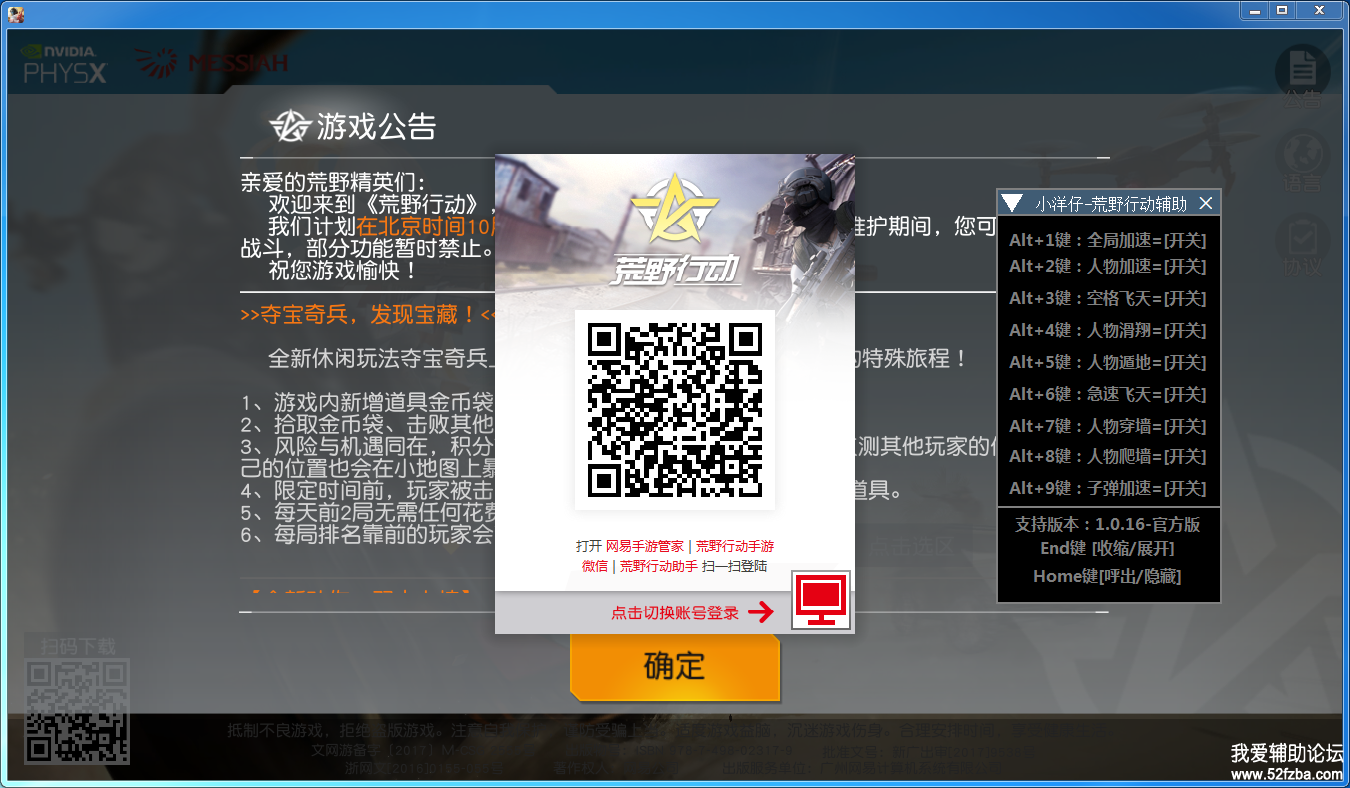Image resolution: width=1350 pixels, height=788 pixels.
Task: Open the 协议 agreement checkmark icon
Action: click(x=1302, y=247)
